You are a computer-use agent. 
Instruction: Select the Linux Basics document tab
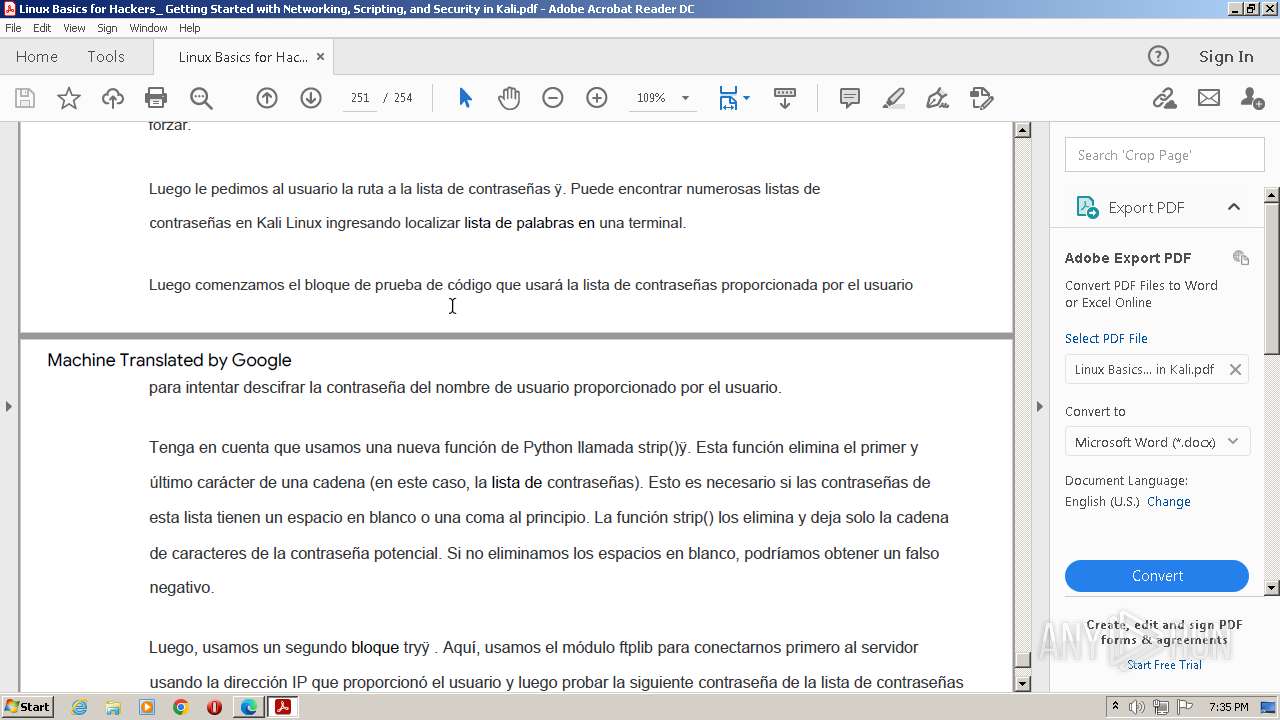coord(243,57)
